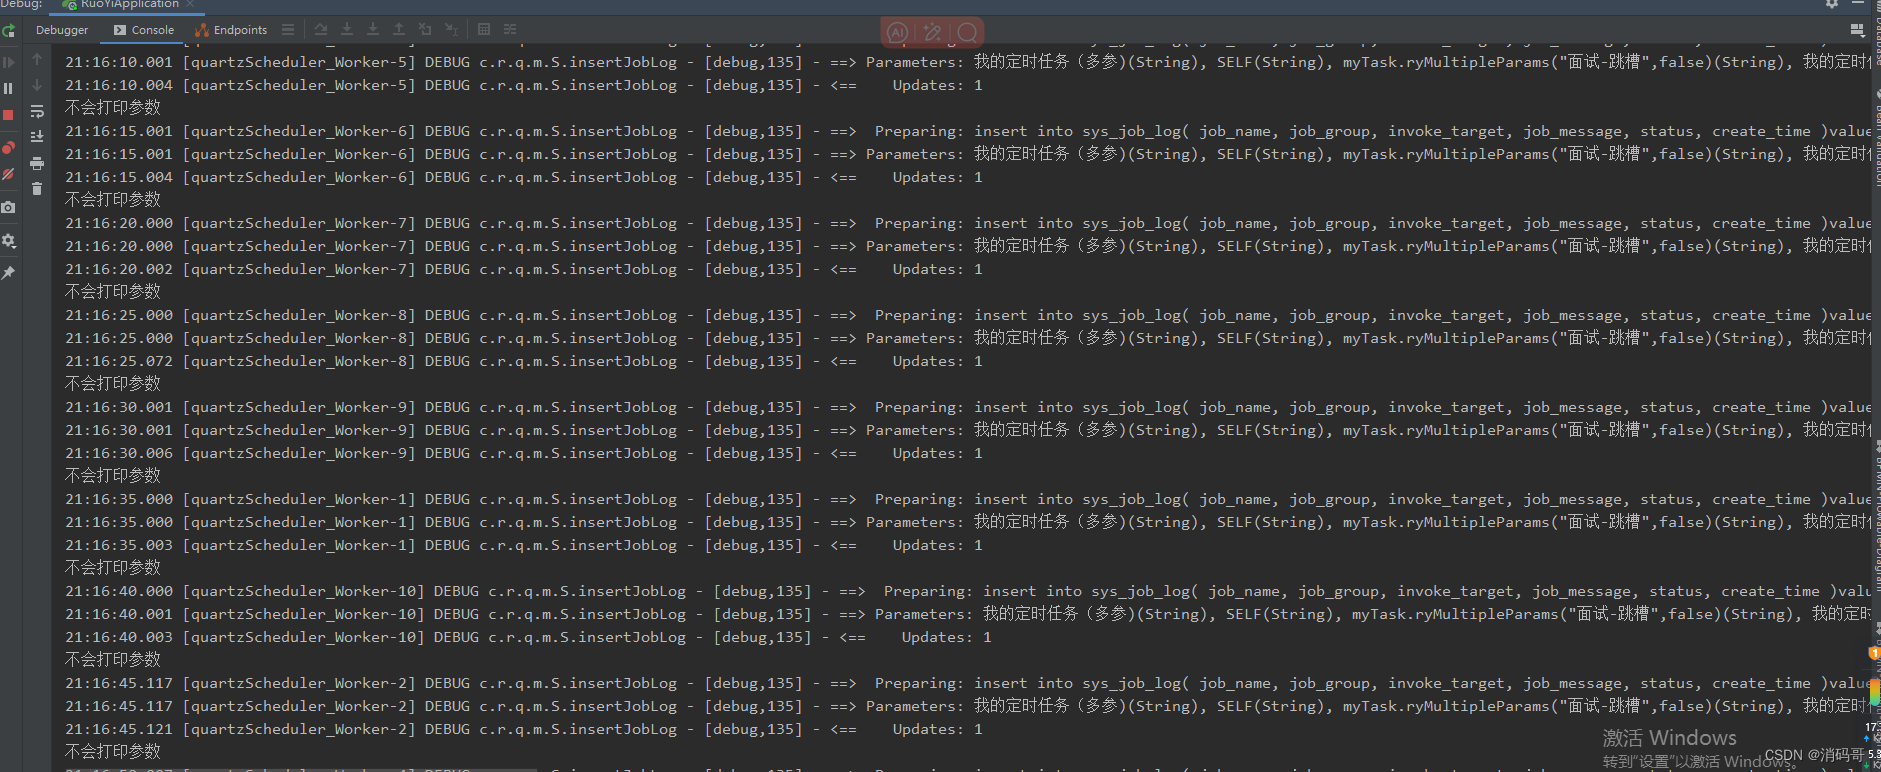Image resolution: width=1881 pixels, height=772 pixels.
Task: Click the 21:16:35.000 Worker-1 Preparing line
Action: click(x=967, y=499)
